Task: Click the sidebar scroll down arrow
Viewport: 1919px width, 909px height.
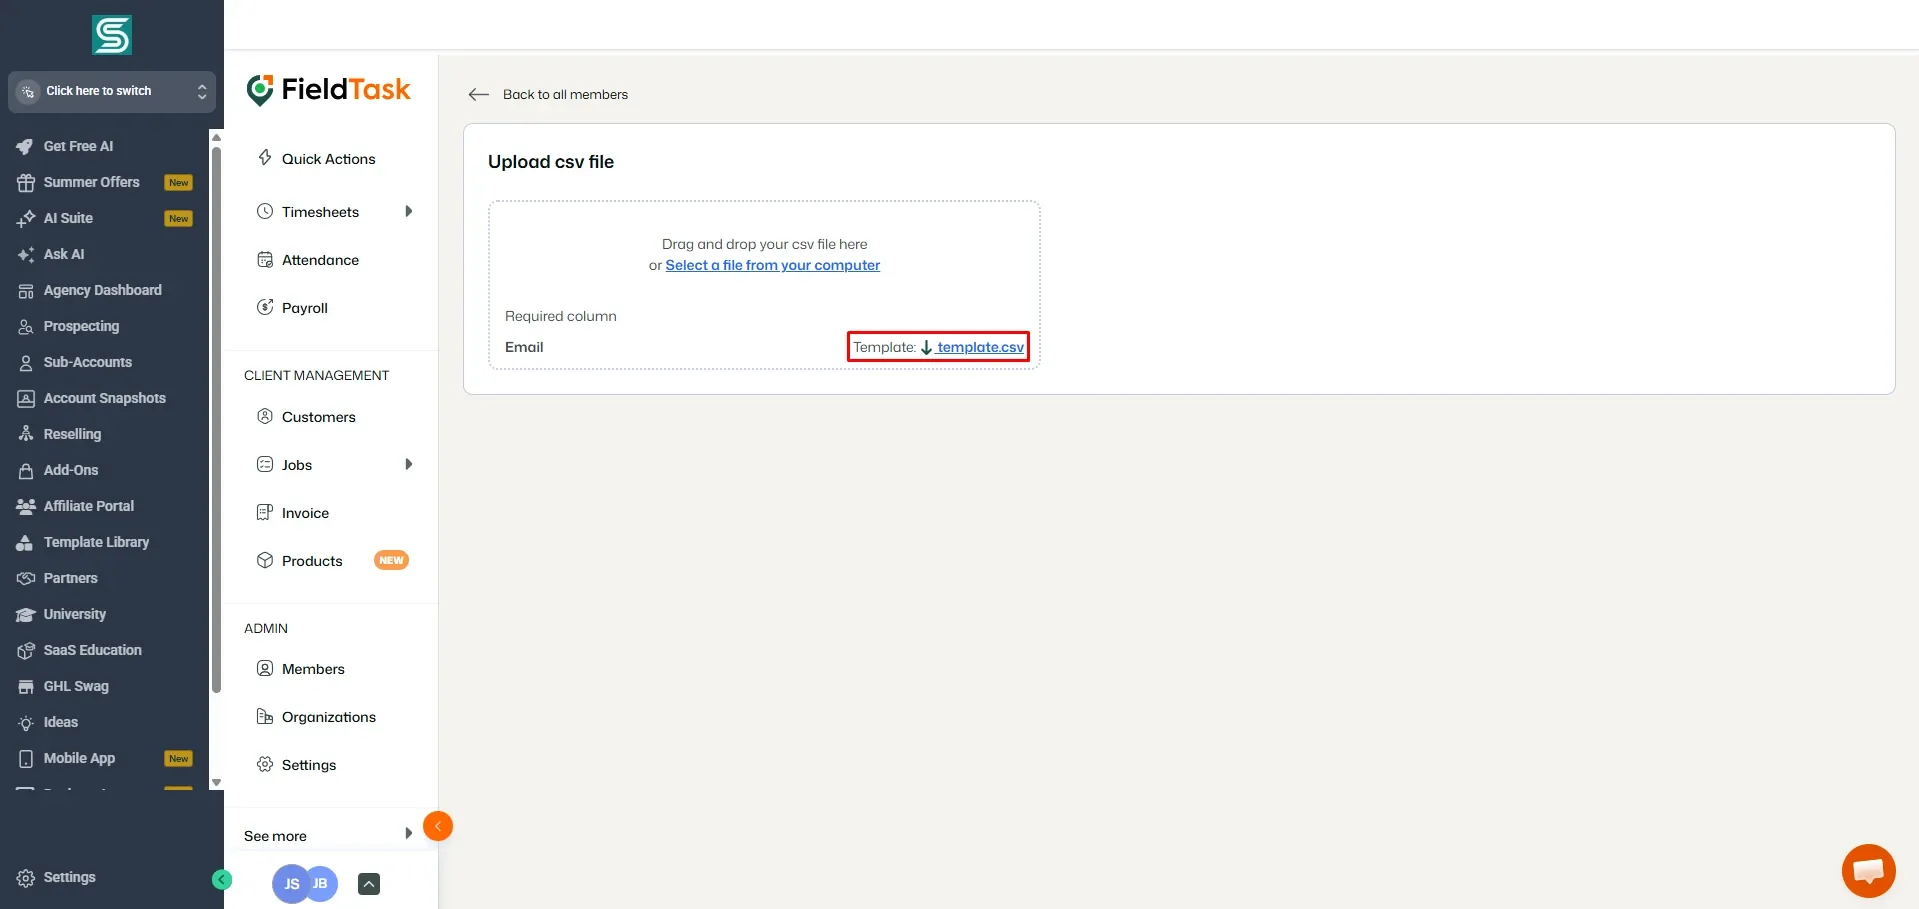Action: pos(216,783)
